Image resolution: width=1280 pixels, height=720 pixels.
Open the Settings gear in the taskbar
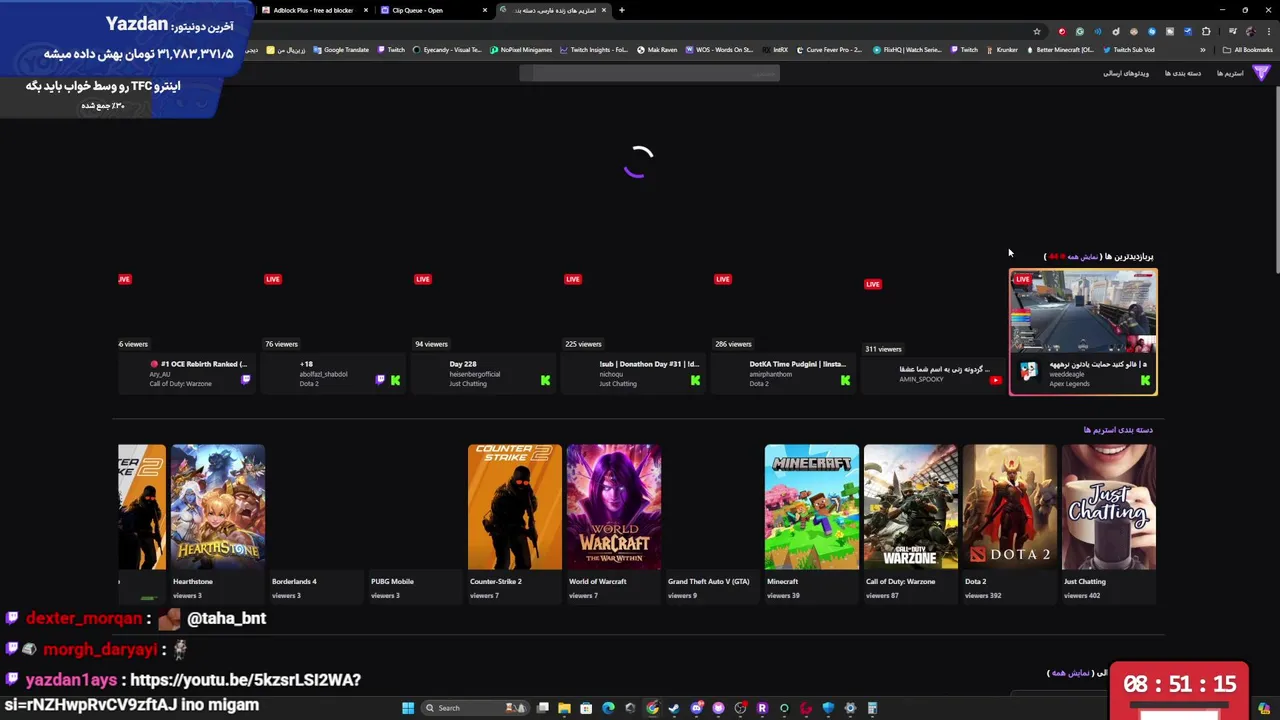[x=850, y=708]
